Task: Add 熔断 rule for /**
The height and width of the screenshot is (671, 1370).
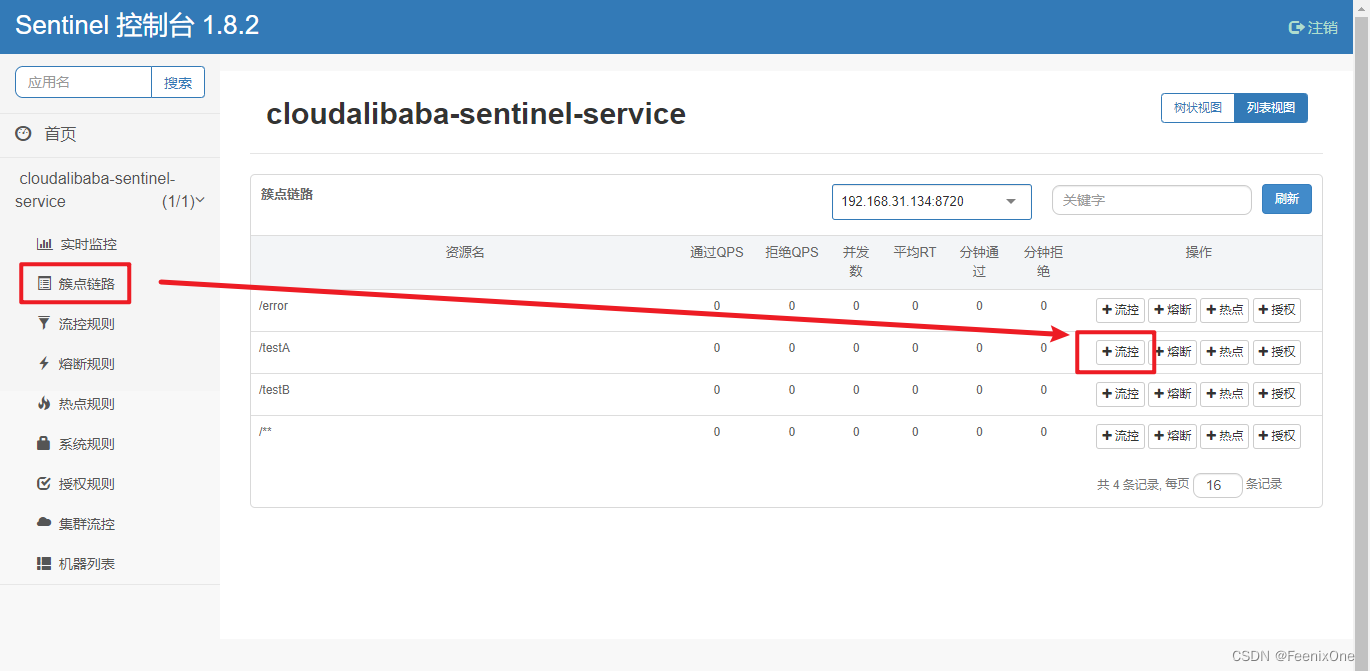Action: click(x=1172, y=436)
